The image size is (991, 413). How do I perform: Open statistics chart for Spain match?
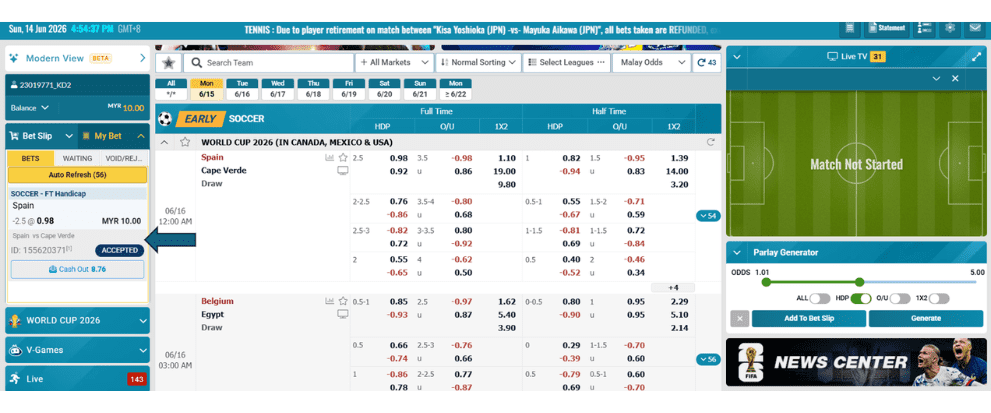pyautogui.click(x=329, y=157)
